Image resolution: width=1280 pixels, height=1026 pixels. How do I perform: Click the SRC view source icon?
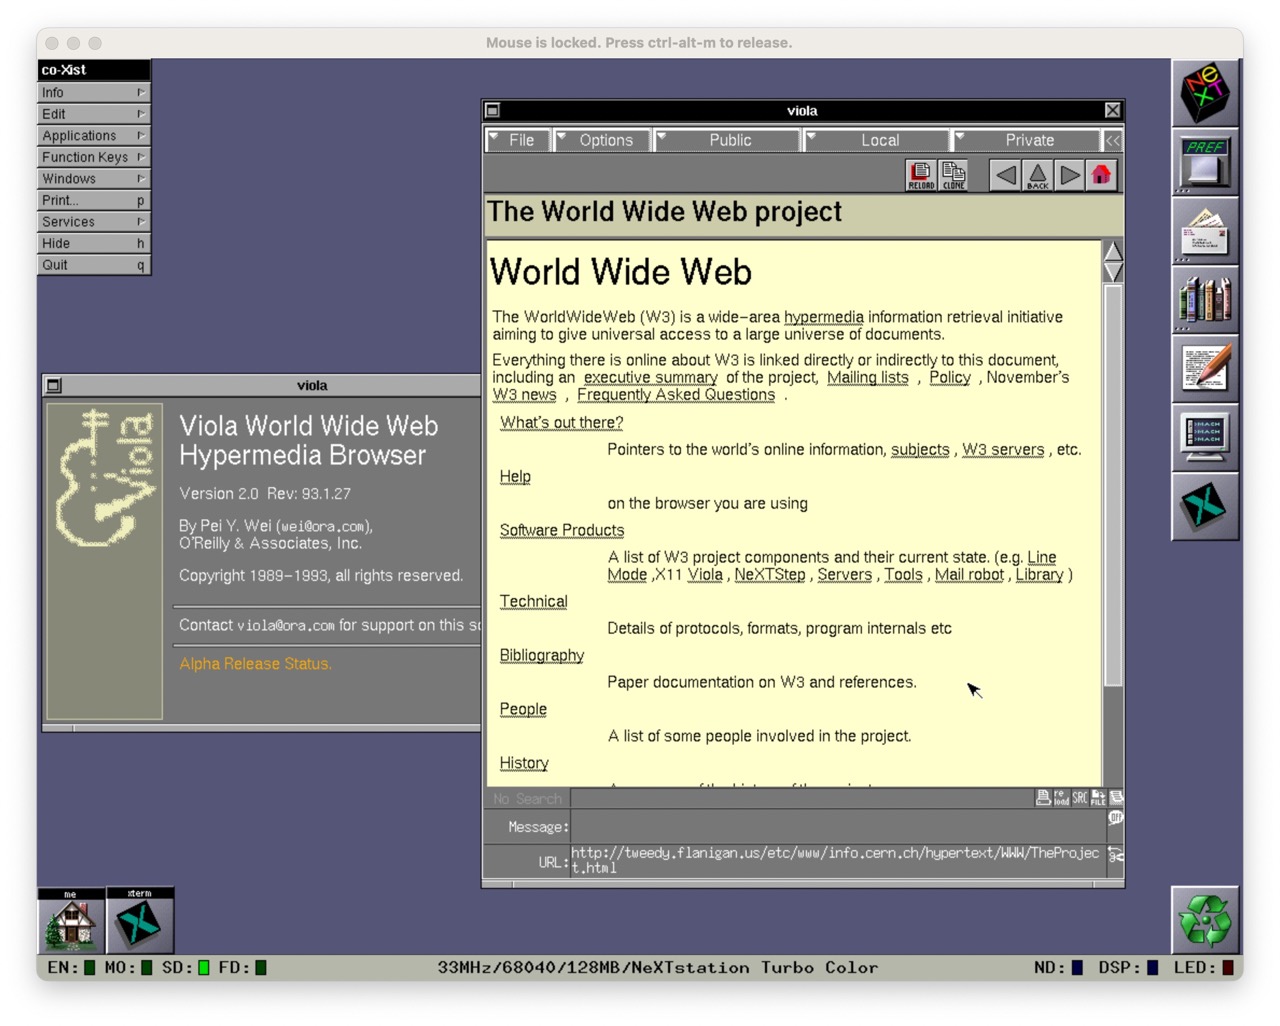point(1080,798)
